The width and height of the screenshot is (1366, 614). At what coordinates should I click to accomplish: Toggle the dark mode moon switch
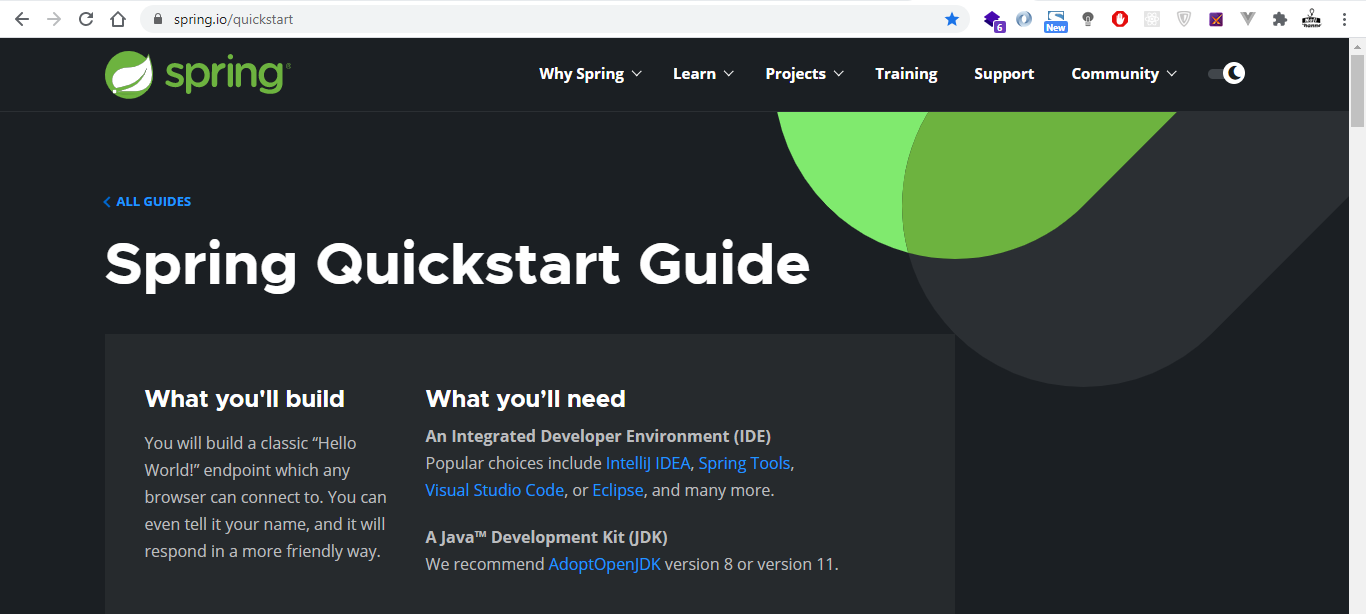1227,73
